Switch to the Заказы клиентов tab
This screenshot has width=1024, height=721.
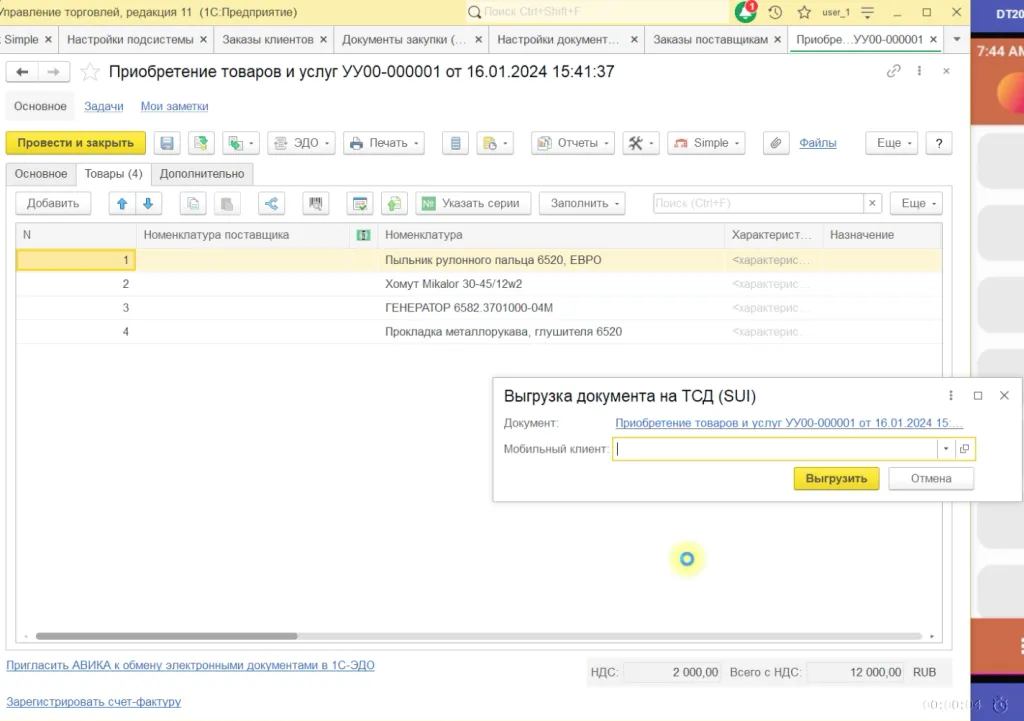(x=268, y=39)
